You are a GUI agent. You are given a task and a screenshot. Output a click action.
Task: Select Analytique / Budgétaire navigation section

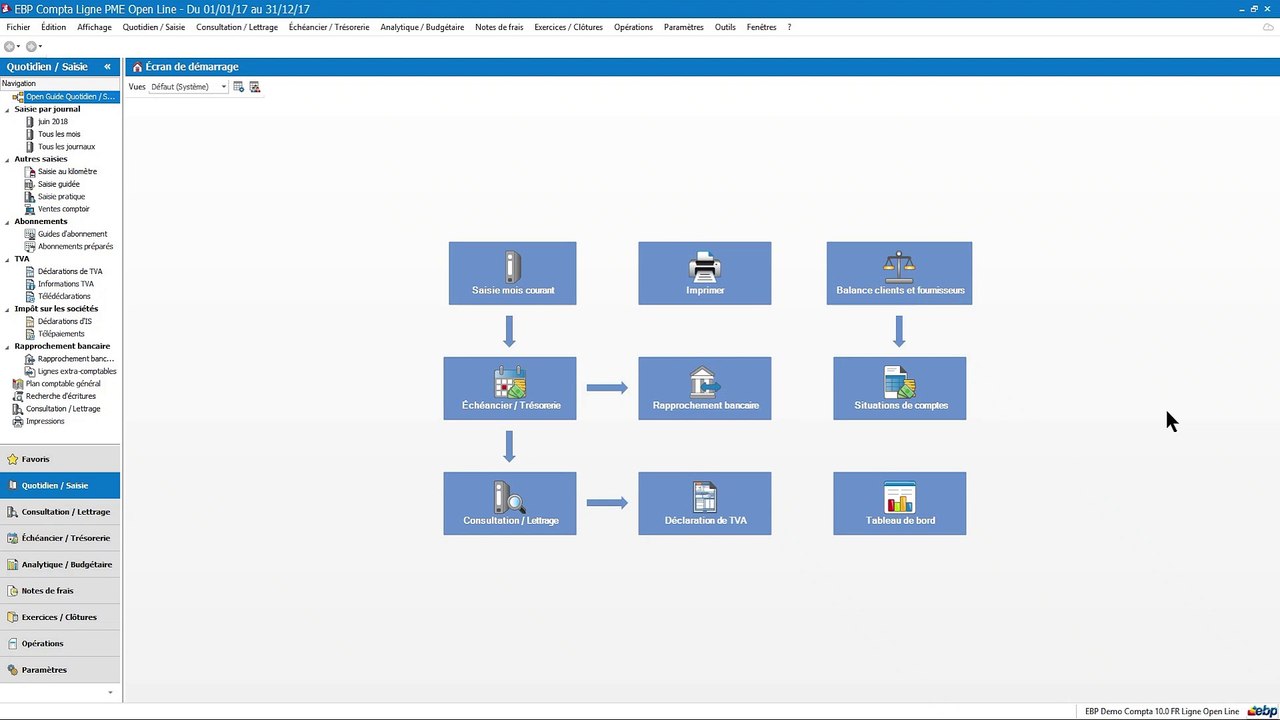(x=60, y=564)
